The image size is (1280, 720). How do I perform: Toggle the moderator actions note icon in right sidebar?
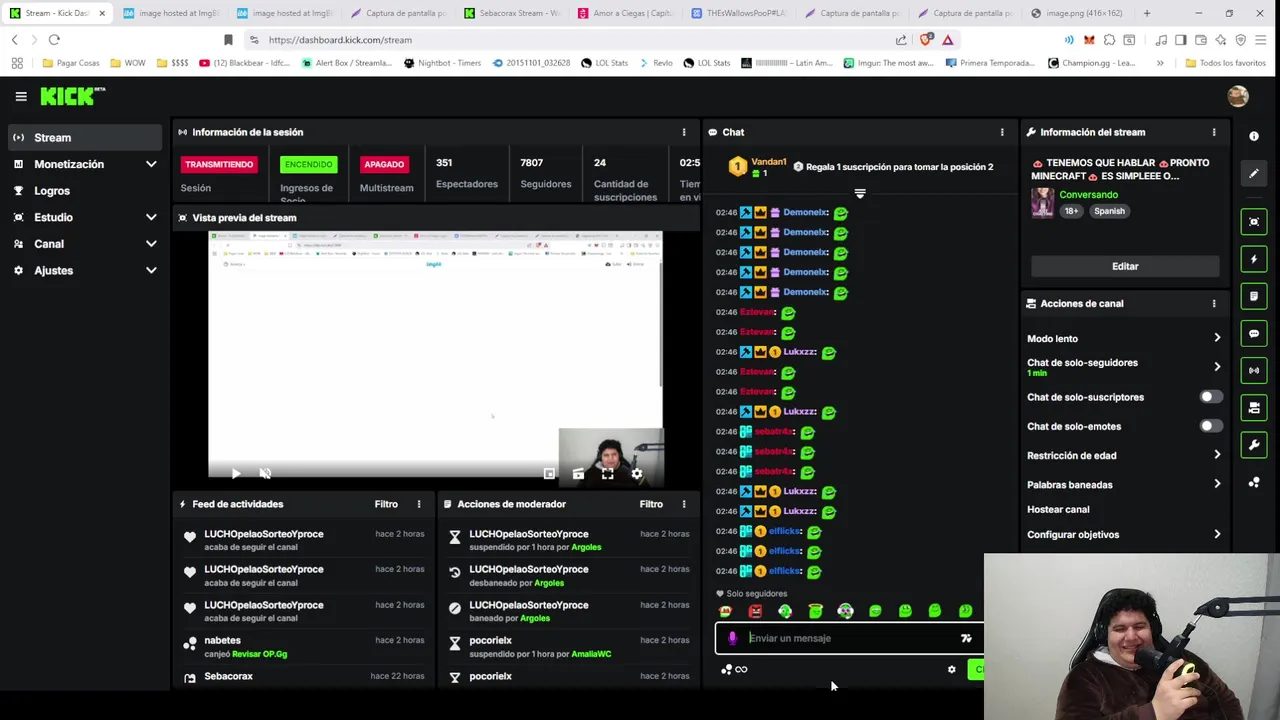(x=1254, y=296)
